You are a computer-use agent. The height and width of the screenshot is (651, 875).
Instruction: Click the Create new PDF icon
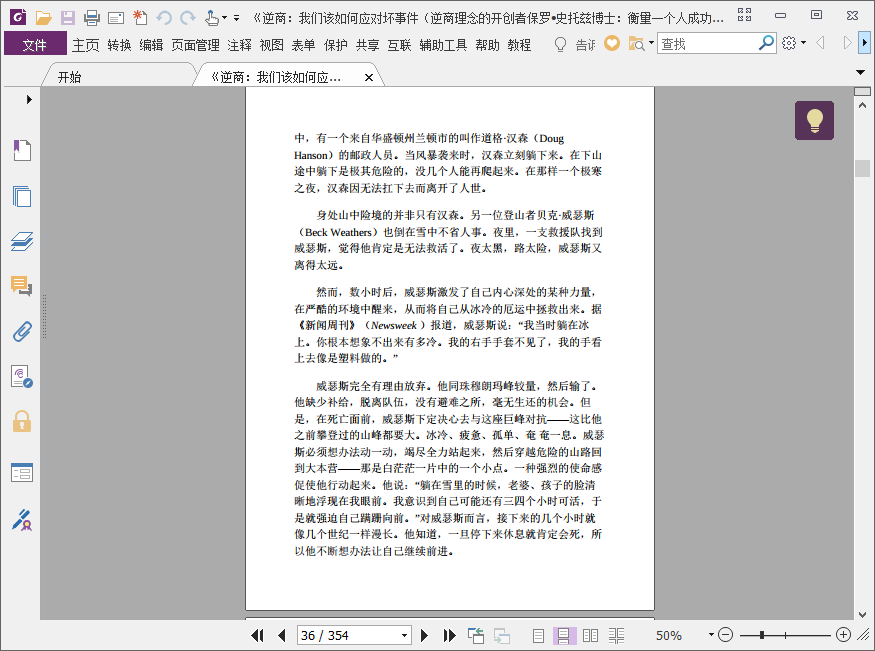click(140, 18)
